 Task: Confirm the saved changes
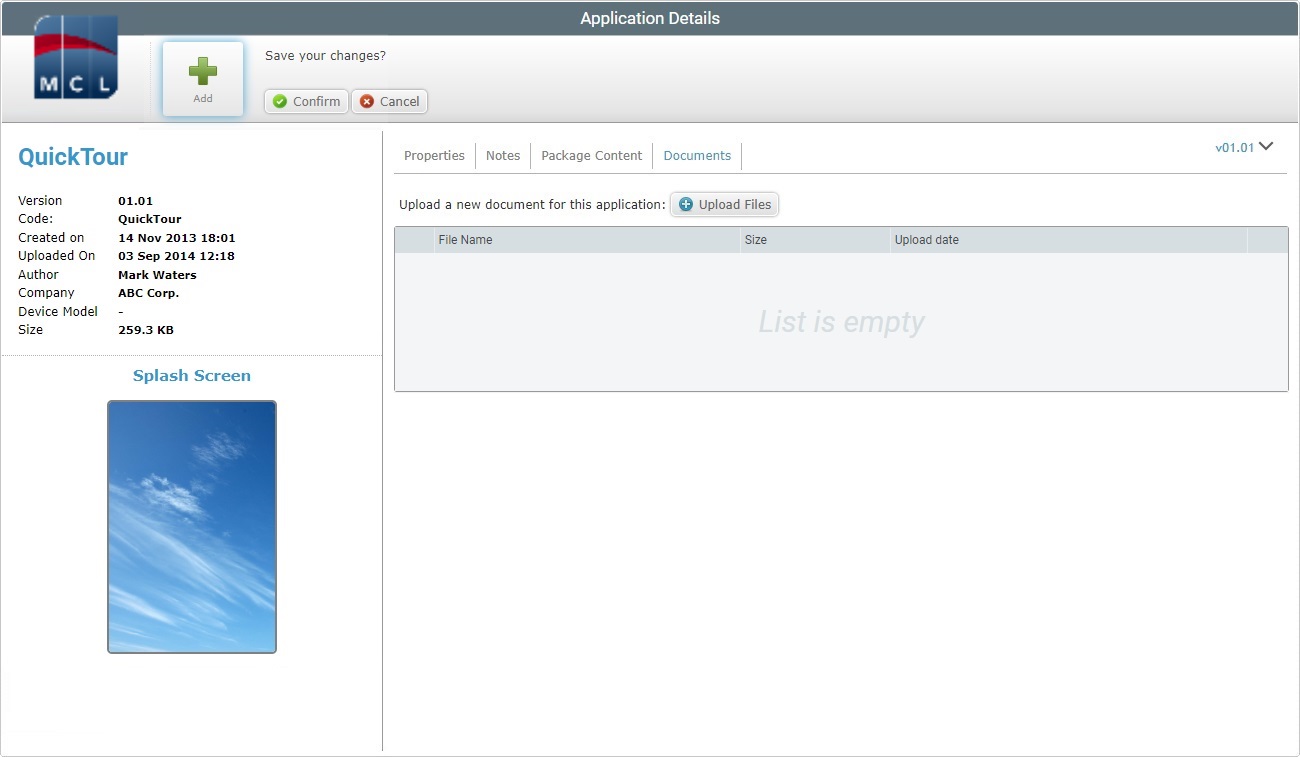click(x=306, y=101)
